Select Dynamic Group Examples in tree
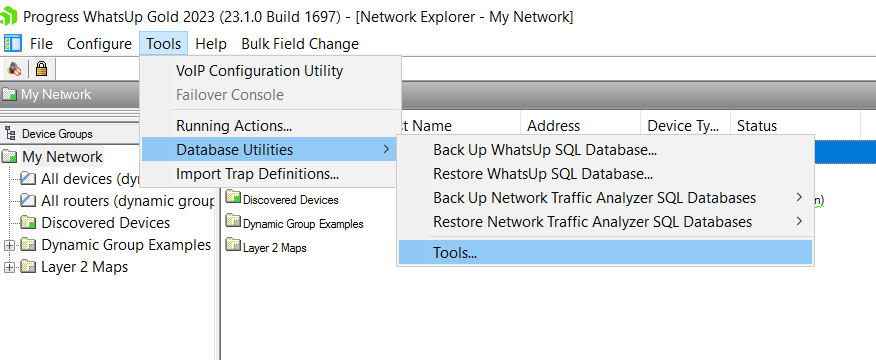This screenshot has width=876, height=360. point(126,245)
